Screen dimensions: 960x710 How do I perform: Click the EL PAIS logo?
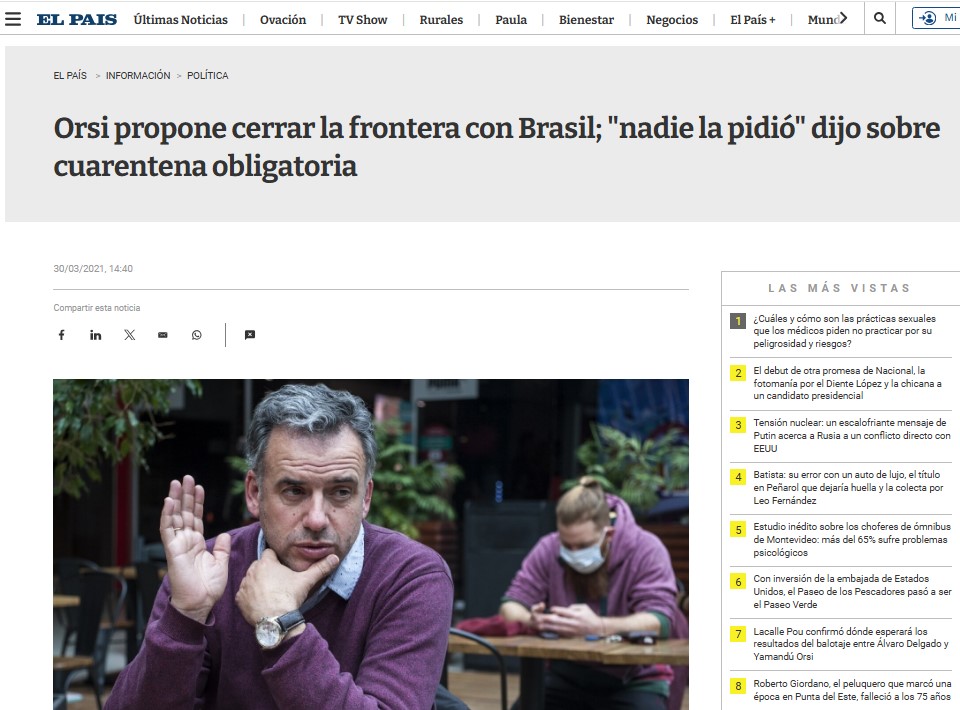click(x=77, y=20)
